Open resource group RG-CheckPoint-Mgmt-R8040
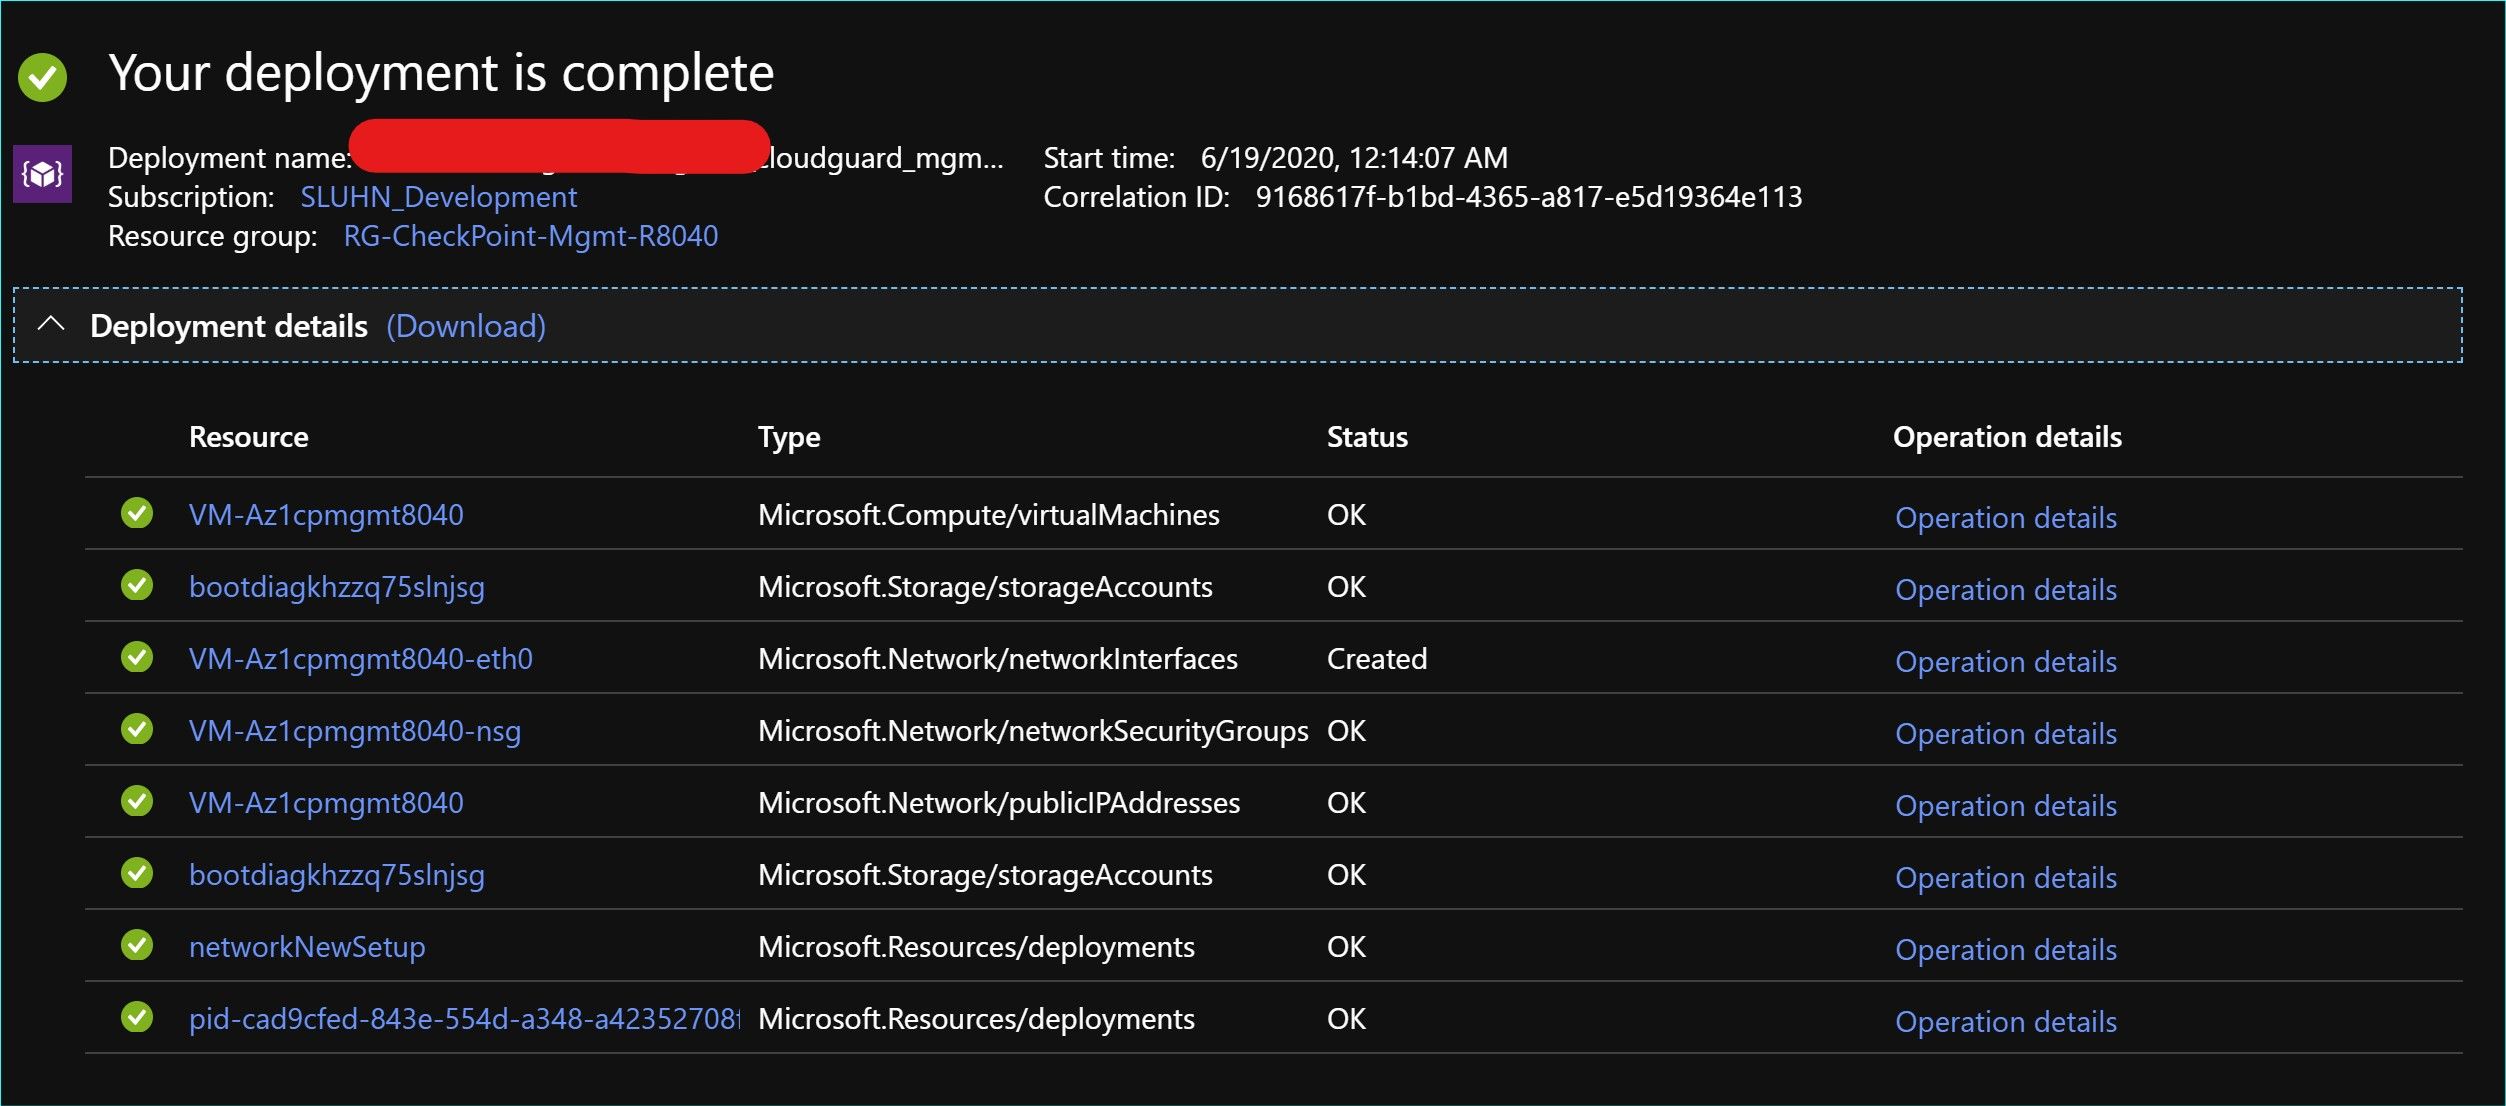The image size is (2506, 1106). [530, 236]
